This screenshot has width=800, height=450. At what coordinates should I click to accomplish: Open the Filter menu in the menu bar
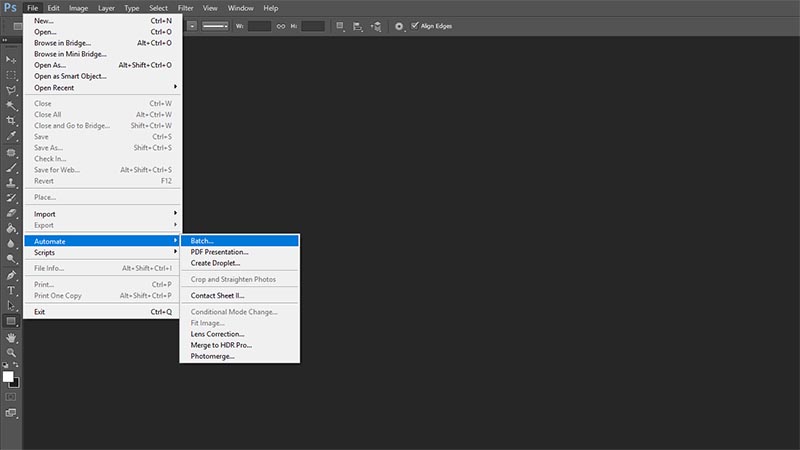tap(185, 8)
